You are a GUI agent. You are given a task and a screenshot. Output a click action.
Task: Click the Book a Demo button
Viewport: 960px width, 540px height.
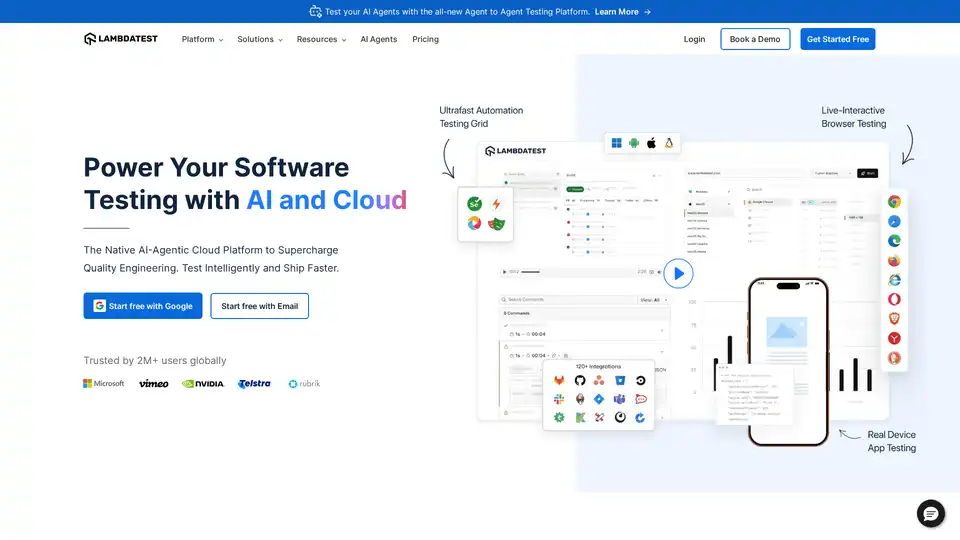click(x=755, y=39)
